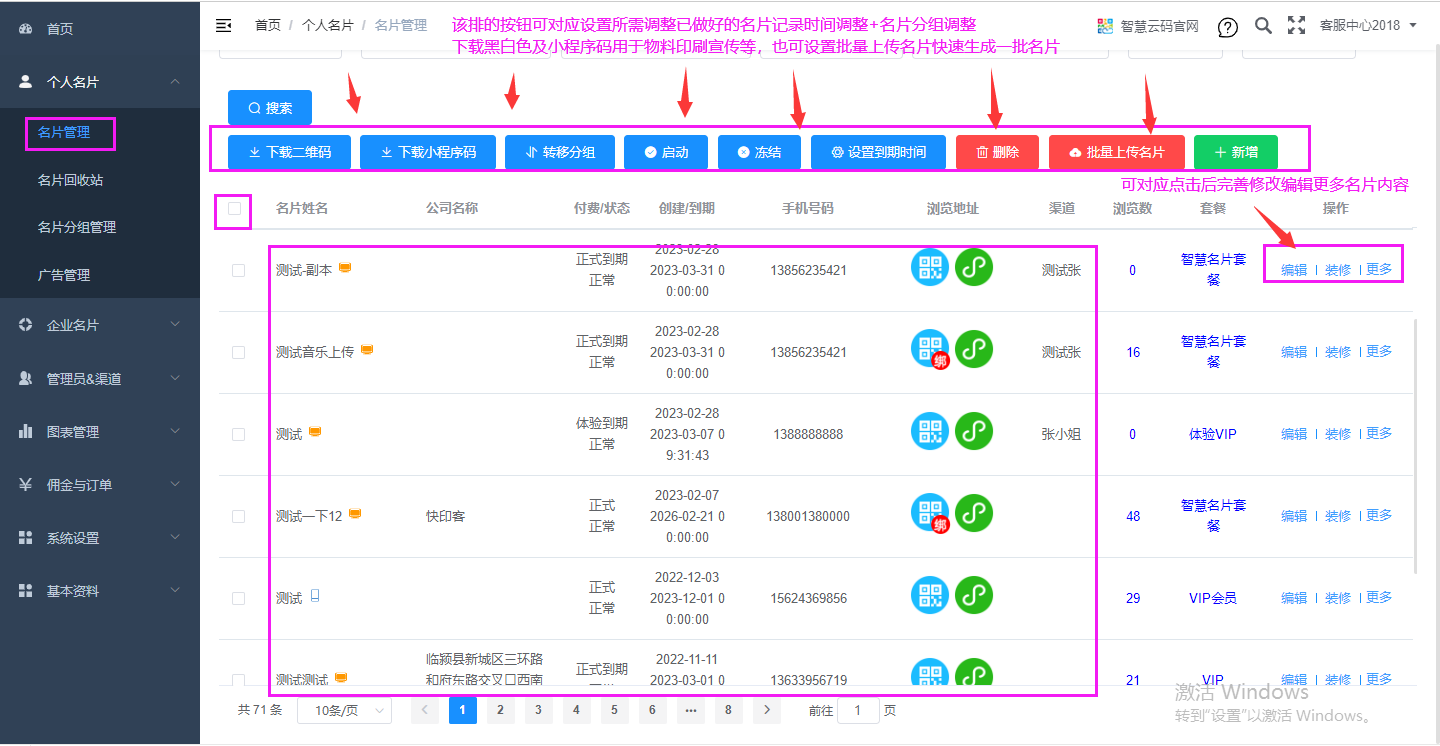
Task: Open the help question mark icon
Action: pyautogui.click(x=1227, y=27)
